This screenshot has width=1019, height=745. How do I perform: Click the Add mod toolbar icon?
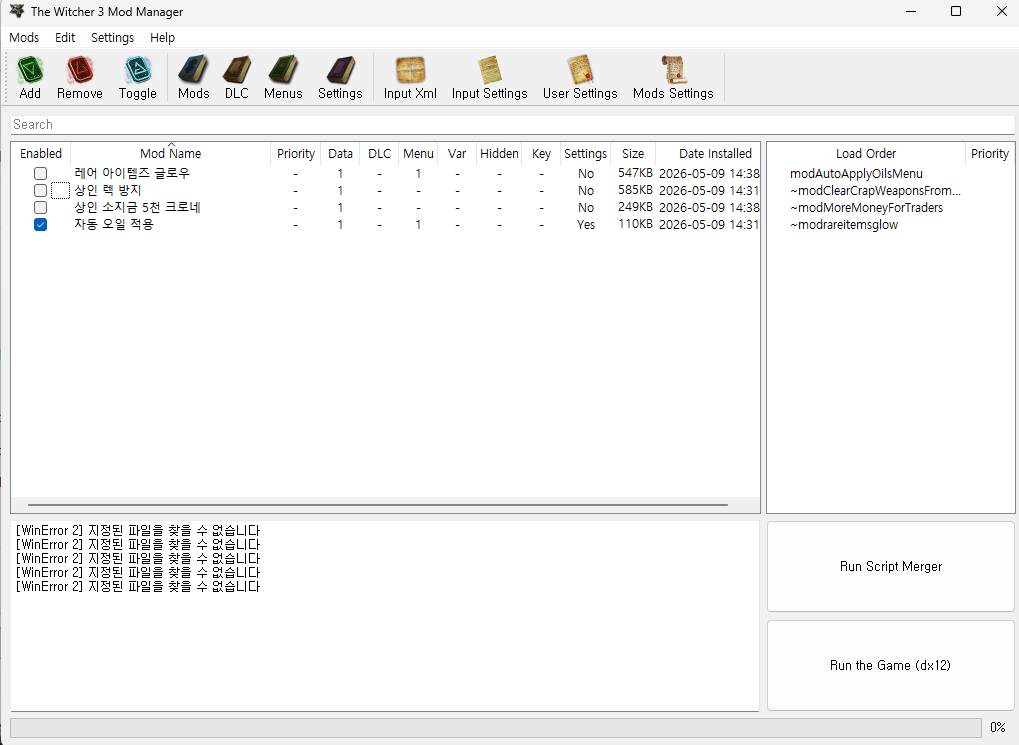tap(30, 70)
